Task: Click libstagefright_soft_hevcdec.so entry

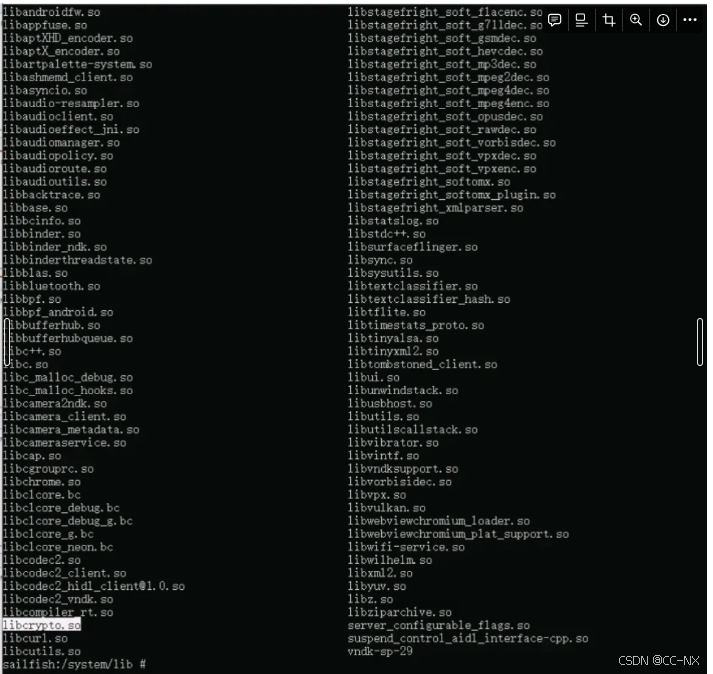Action: tap(445, 51)
